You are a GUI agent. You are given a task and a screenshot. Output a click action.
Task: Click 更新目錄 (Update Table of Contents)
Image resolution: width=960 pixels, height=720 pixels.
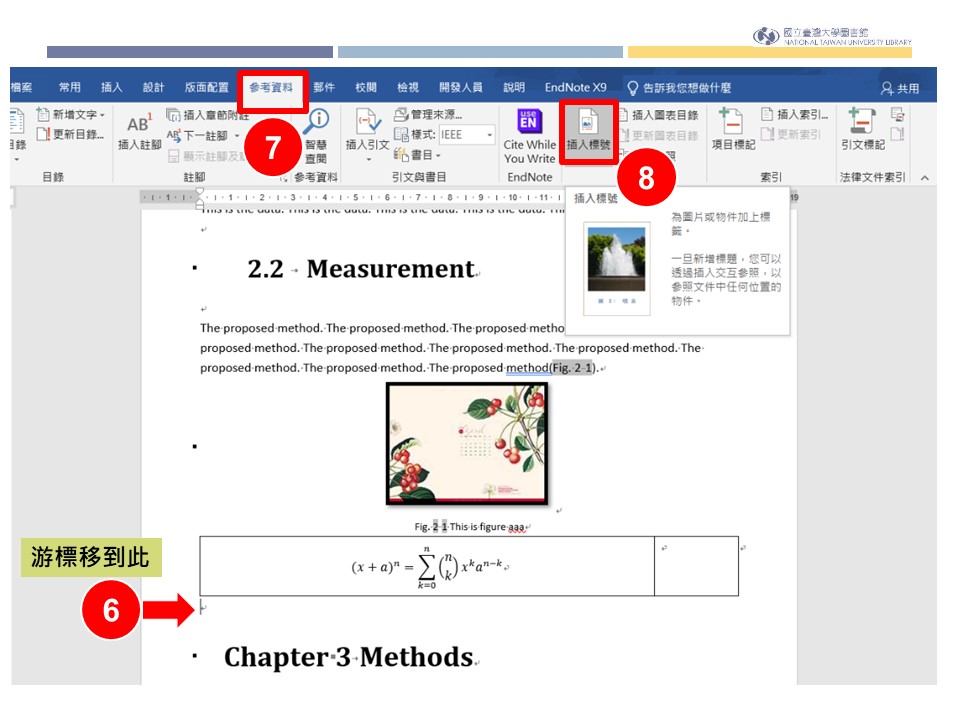(70, 133)
